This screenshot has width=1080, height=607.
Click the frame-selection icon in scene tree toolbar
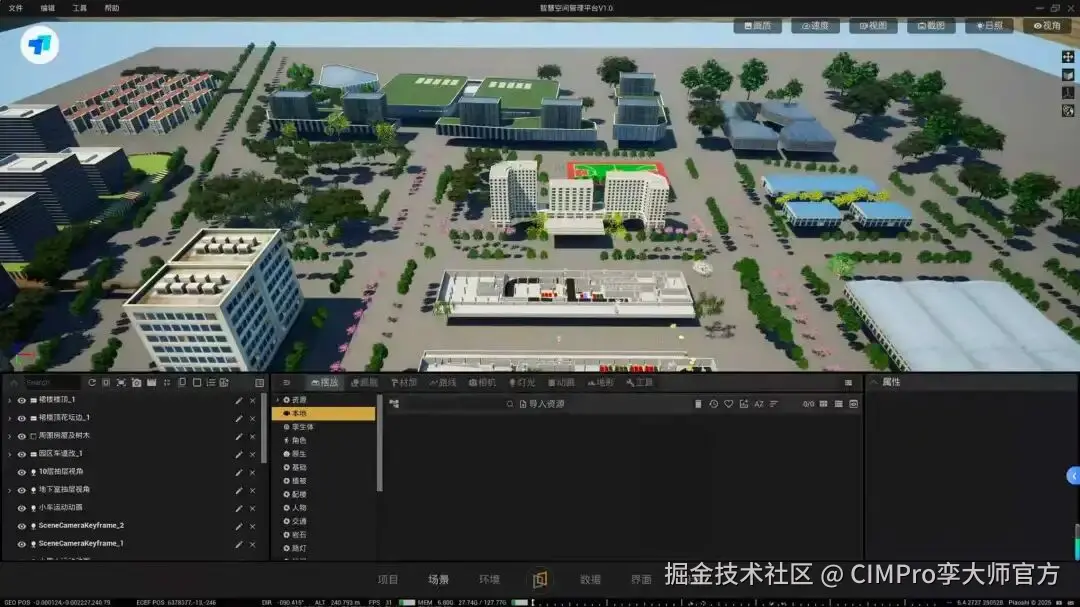pos(121,382)
